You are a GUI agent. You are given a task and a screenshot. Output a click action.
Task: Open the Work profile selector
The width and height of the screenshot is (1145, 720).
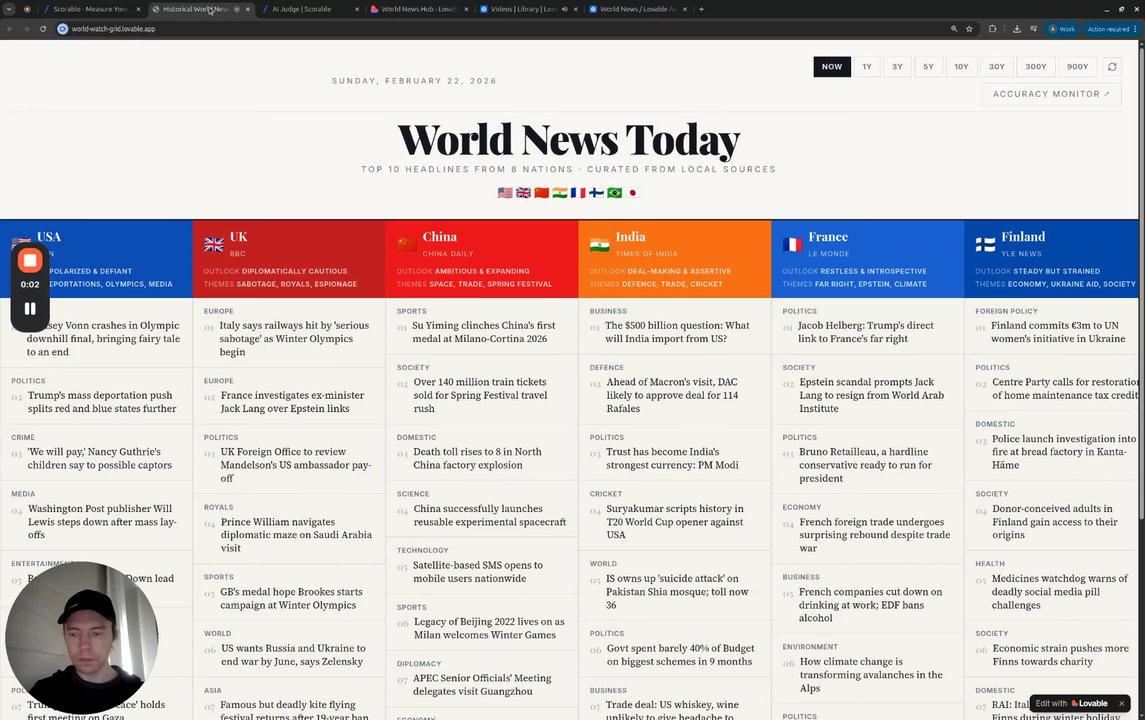(1062, 29)
